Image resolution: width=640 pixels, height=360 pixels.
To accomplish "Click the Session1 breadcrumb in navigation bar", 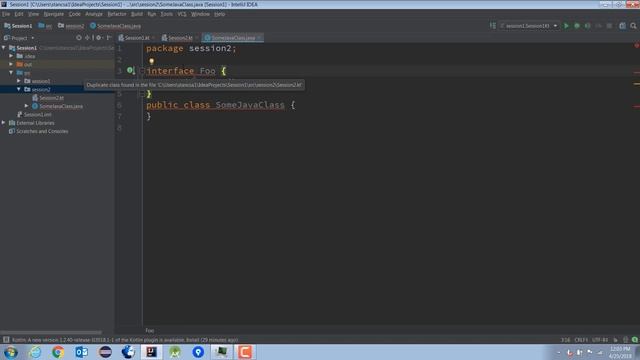I will (x=18, y=26).
